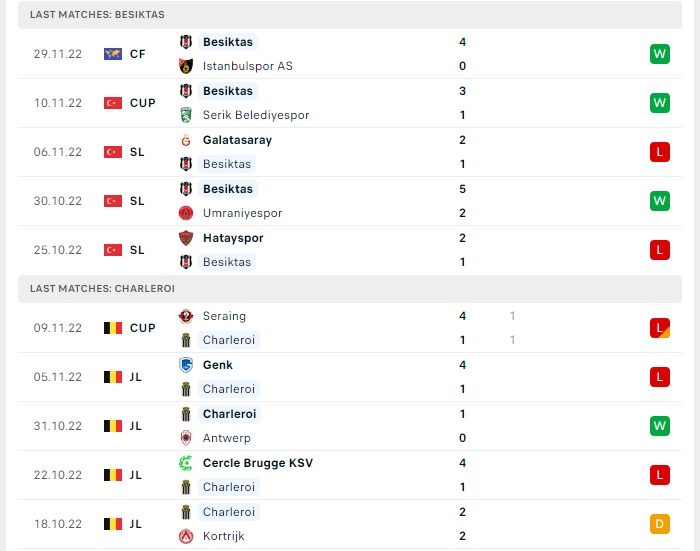
Task: Open the Cercle Brugge KSV team link
Action: coord(258,463)
